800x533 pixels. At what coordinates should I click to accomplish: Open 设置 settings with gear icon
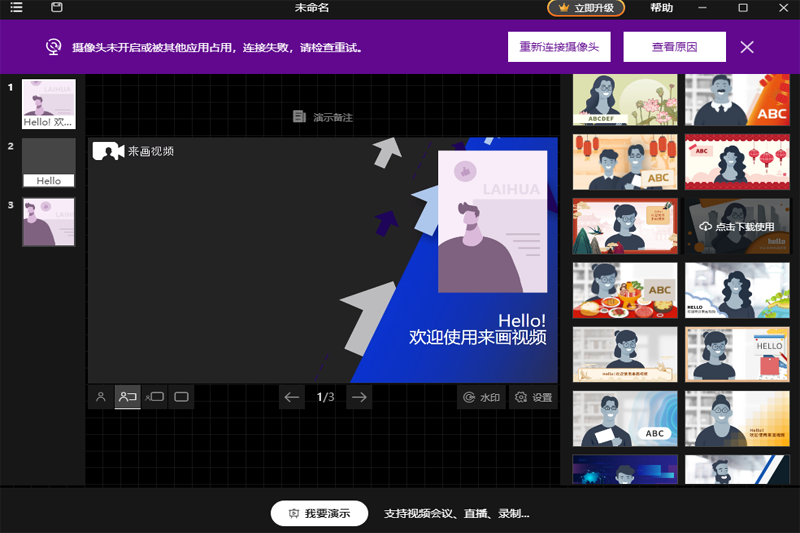pos(533,397)
